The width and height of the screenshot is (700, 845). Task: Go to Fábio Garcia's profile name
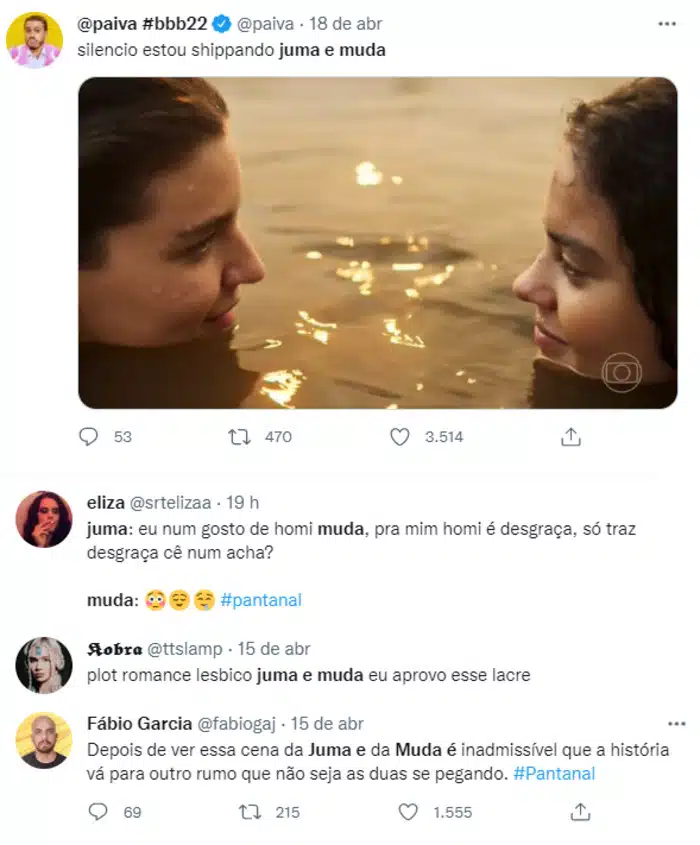139,723
